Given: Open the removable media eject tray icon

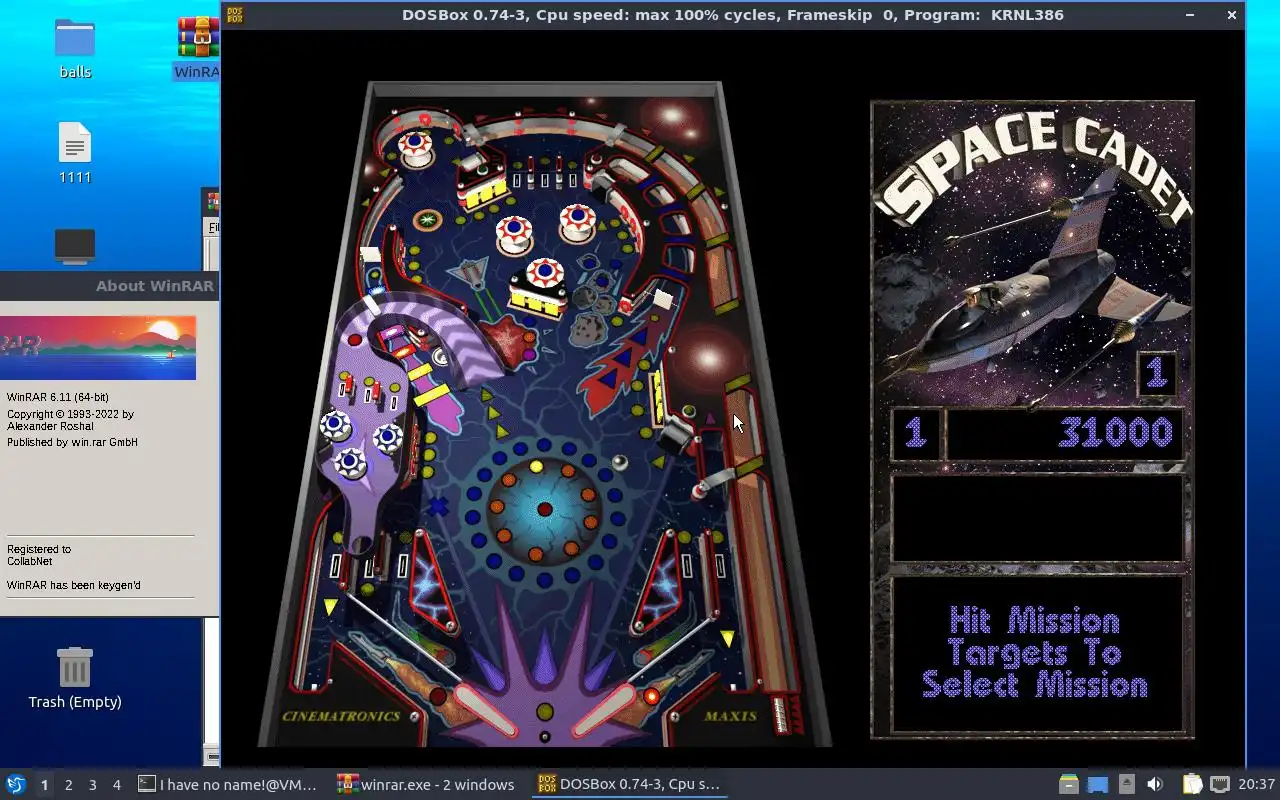Looking at the screenshot, I should (1127, 785).
